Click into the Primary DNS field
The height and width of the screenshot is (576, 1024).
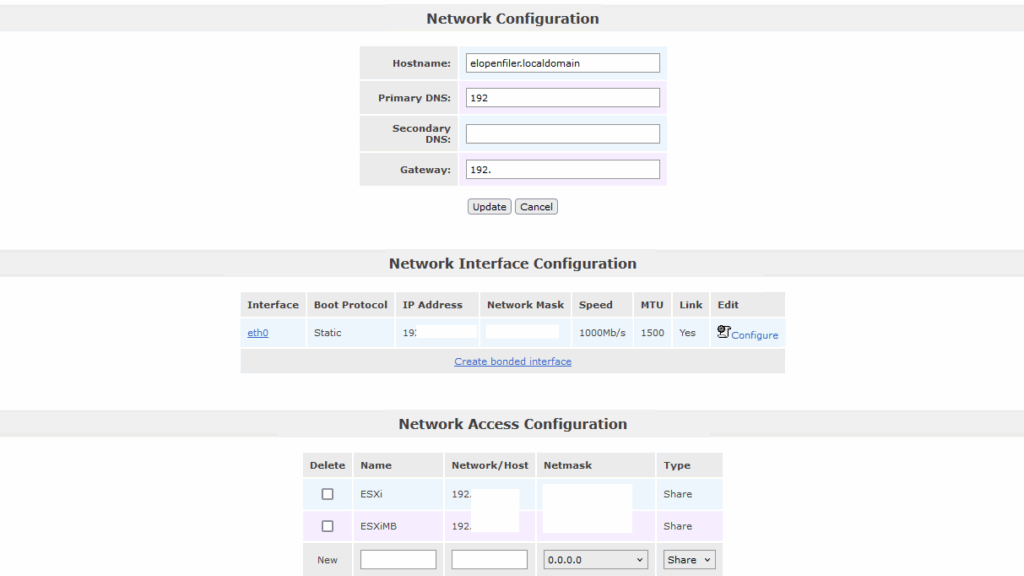click(x=563, y=98)
